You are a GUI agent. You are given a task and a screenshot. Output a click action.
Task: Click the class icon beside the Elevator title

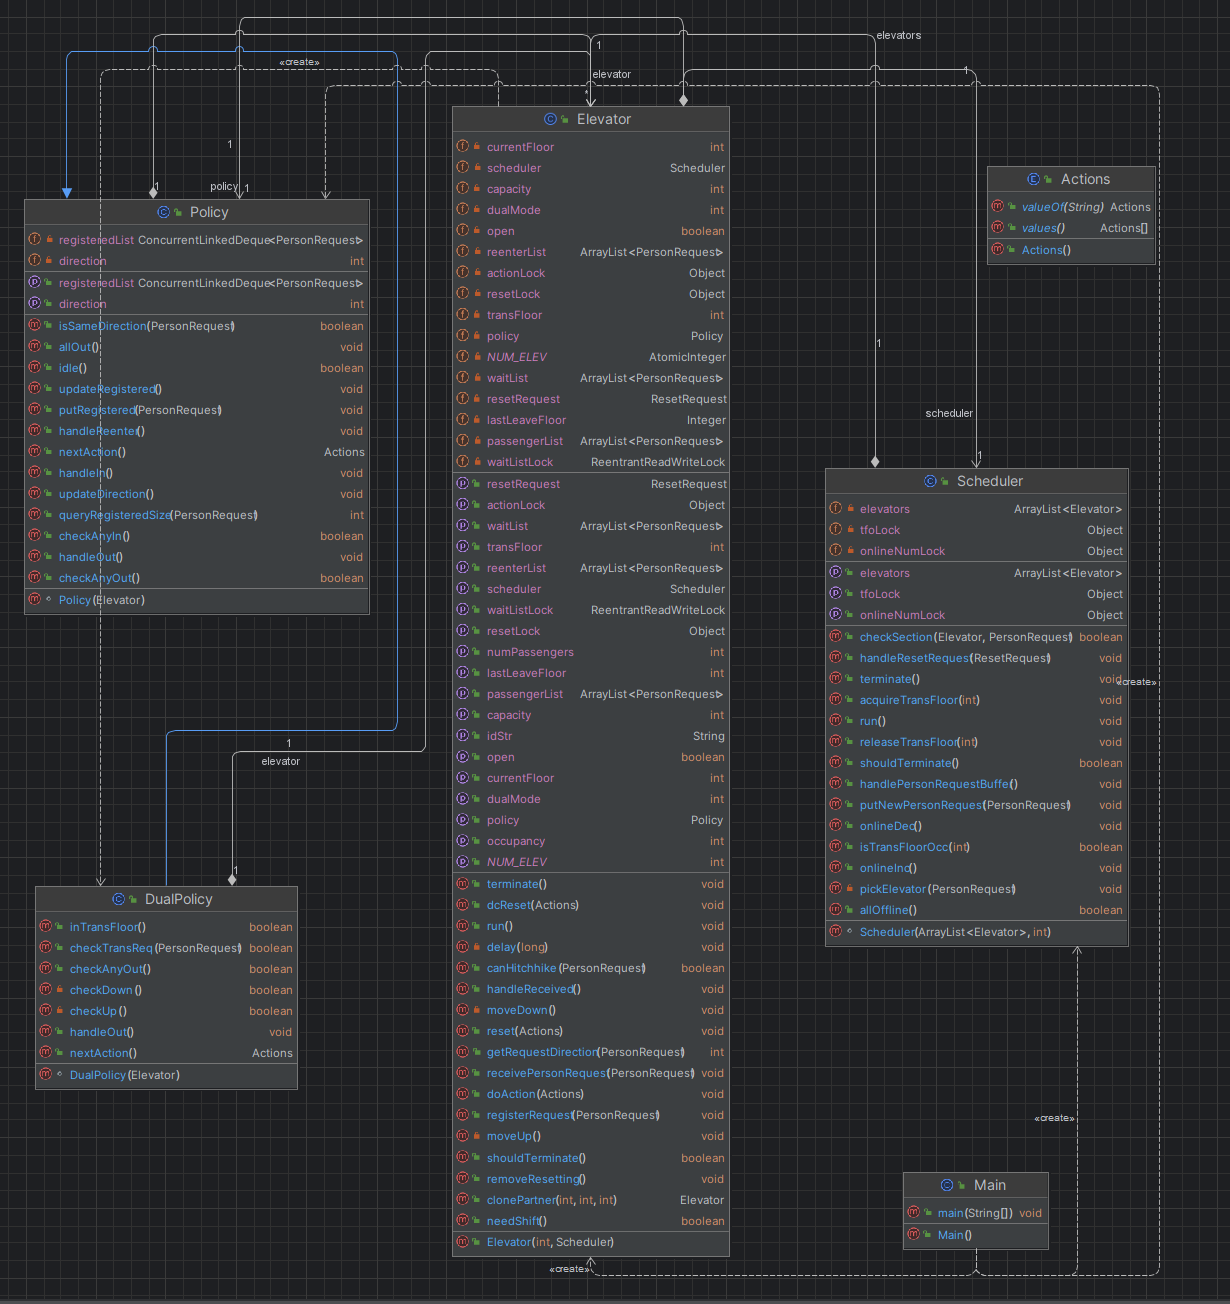point(550,119)
